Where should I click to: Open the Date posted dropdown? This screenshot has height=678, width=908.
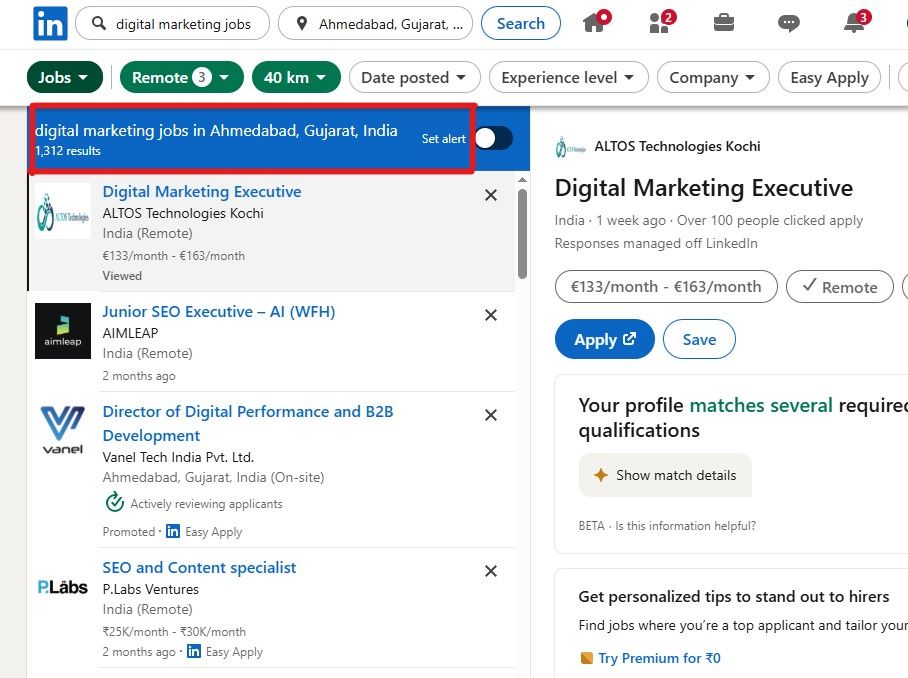pyautogui.click(x=415, y=78)
